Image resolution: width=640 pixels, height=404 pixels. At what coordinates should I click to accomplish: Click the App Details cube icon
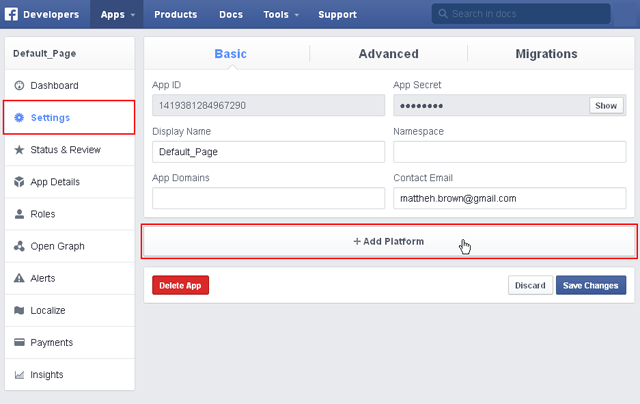click(19, 182)
